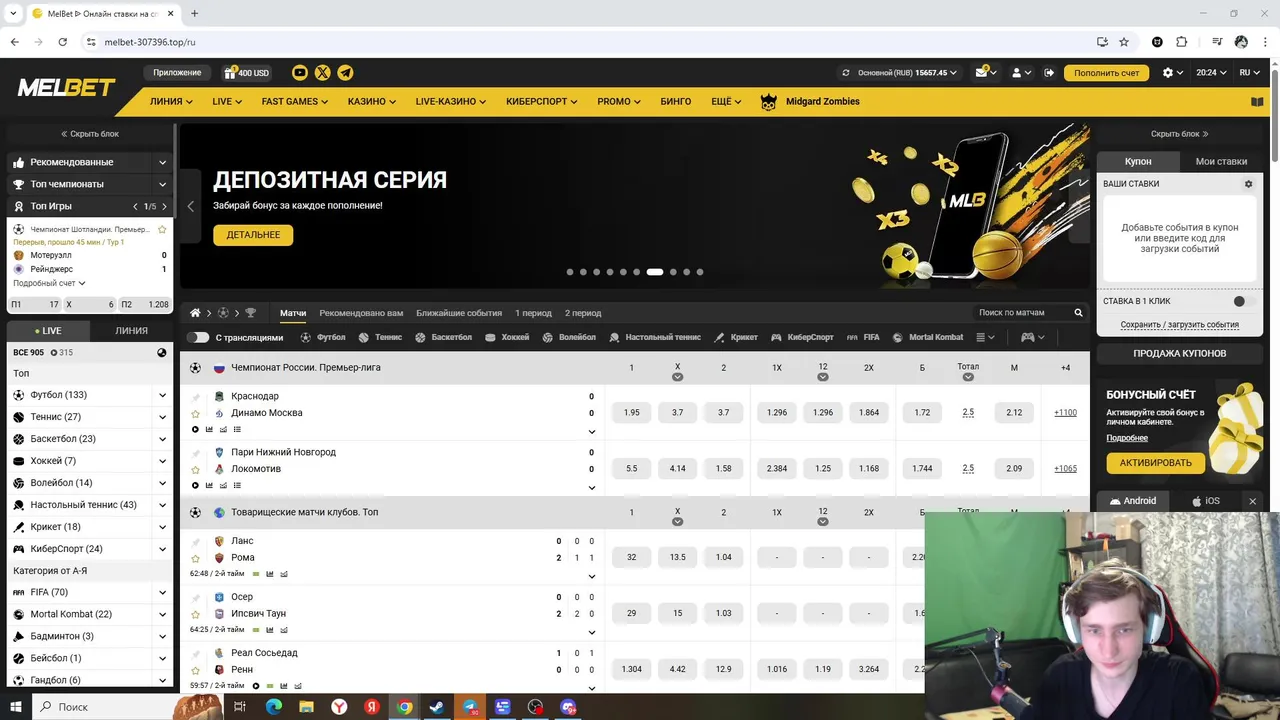The height and width of the screenshot is (720, 1280).
Task: Open the КИБЕРСПОРТ menu
Action: click(542, 101)
